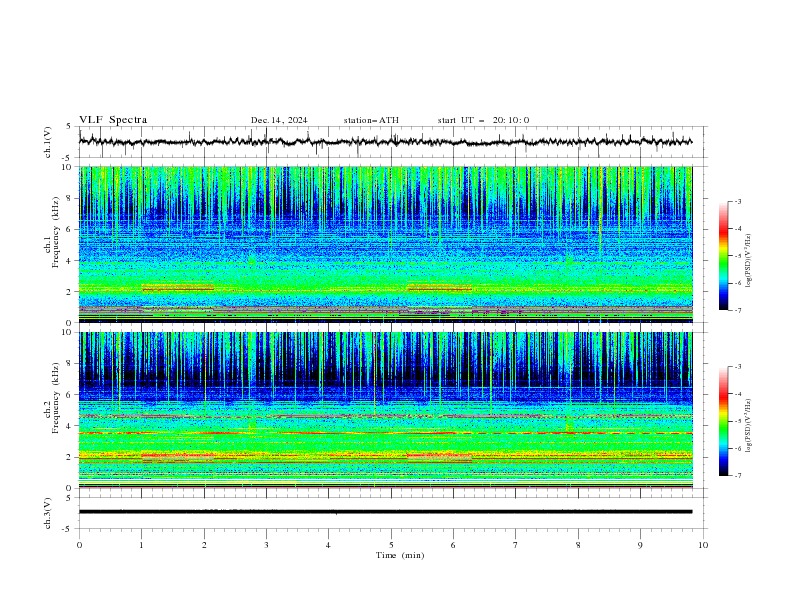Click the "-3" label on ch.1 color bar
The height and width of the screenshot is (612, 792).
[x=737, y=201]
